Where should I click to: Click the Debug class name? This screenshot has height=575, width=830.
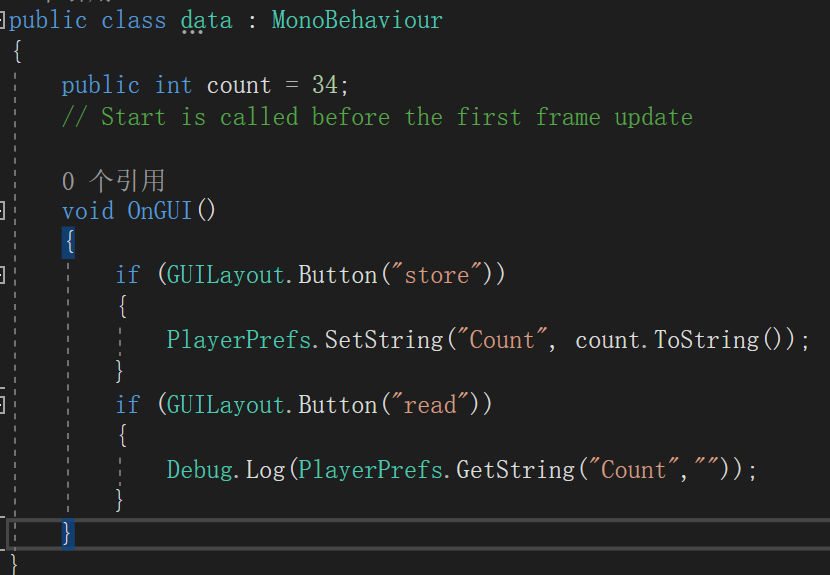pyautogui.click(x=200, y=470)
